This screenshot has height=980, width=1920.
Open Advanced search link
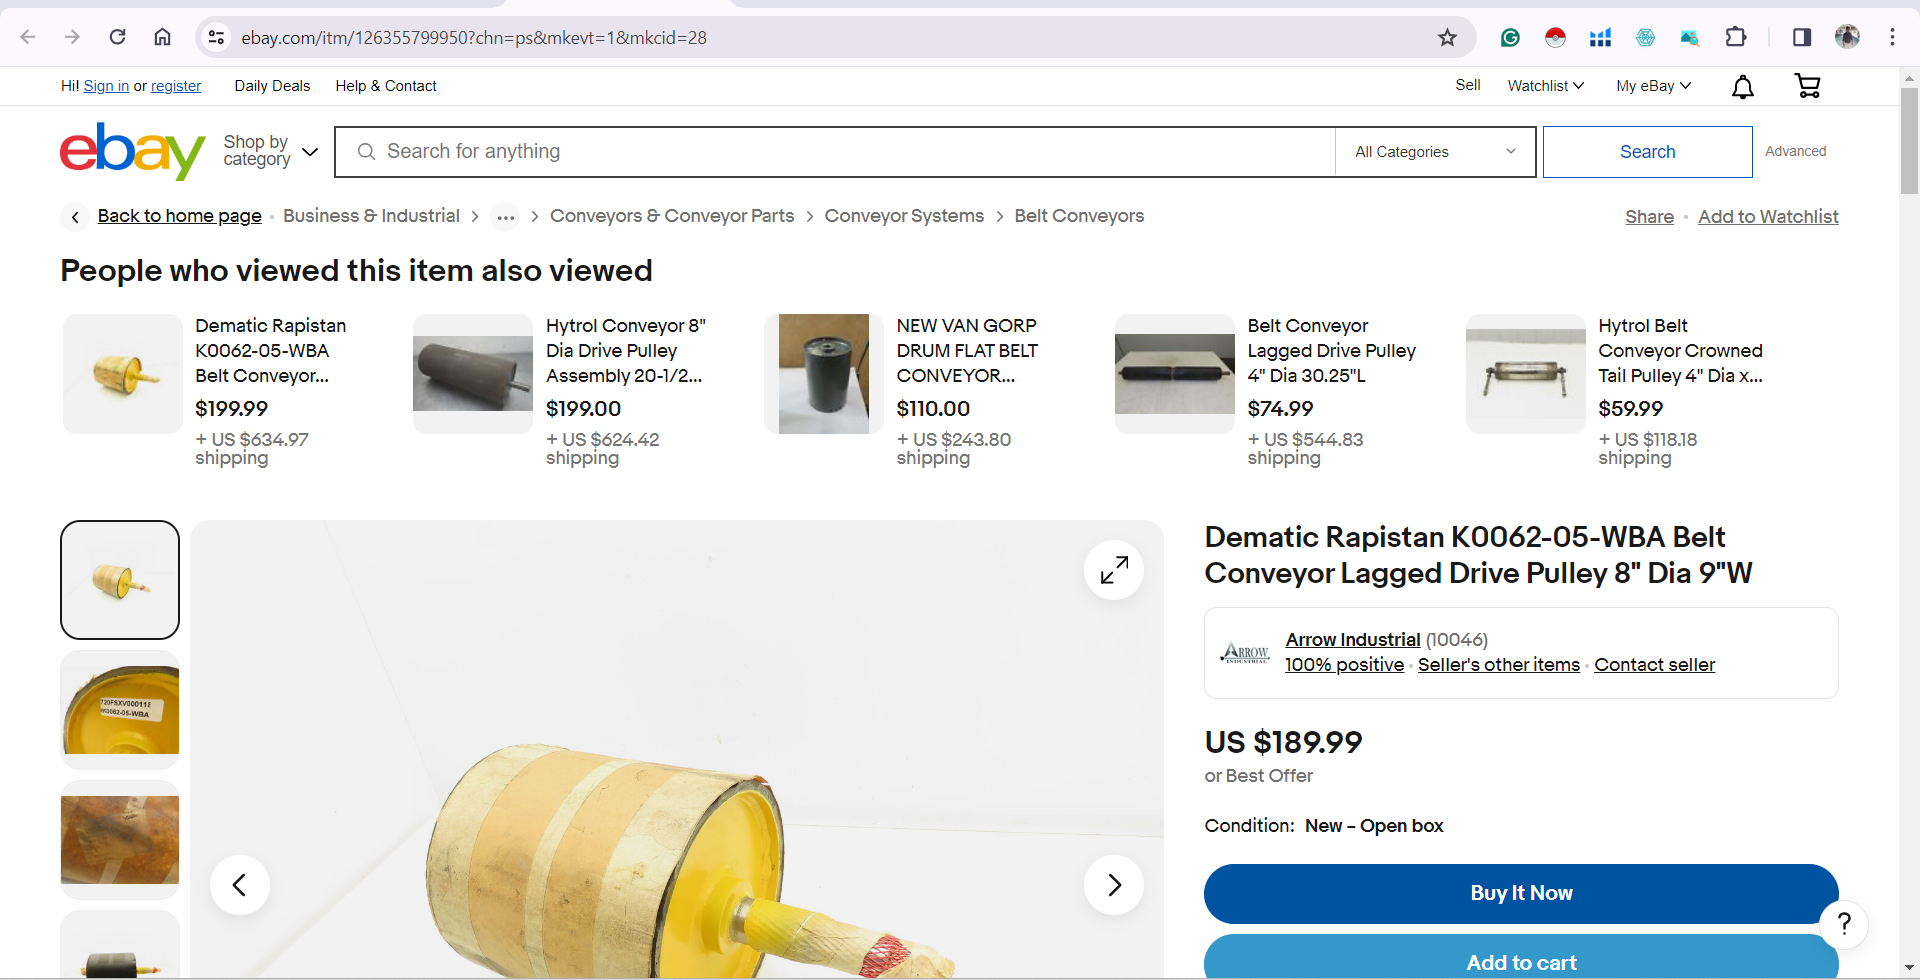click(1795, 151)
